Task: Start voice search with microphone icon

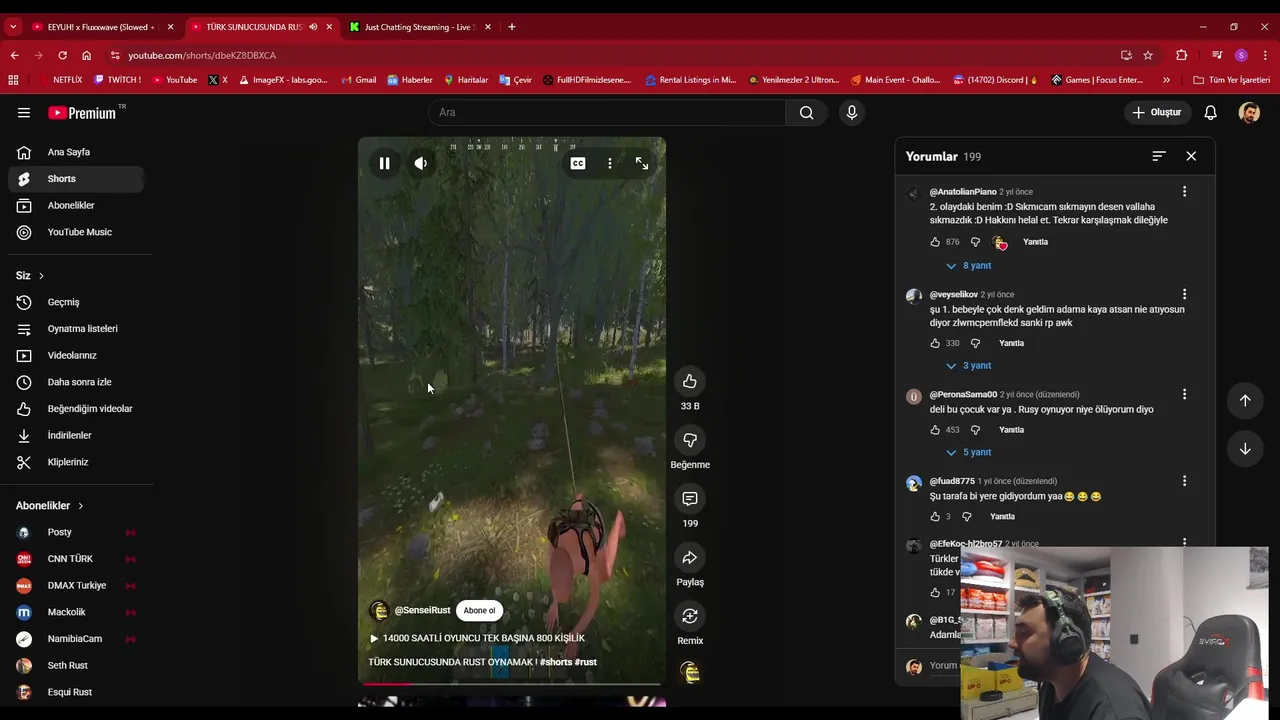Action: 852,112
